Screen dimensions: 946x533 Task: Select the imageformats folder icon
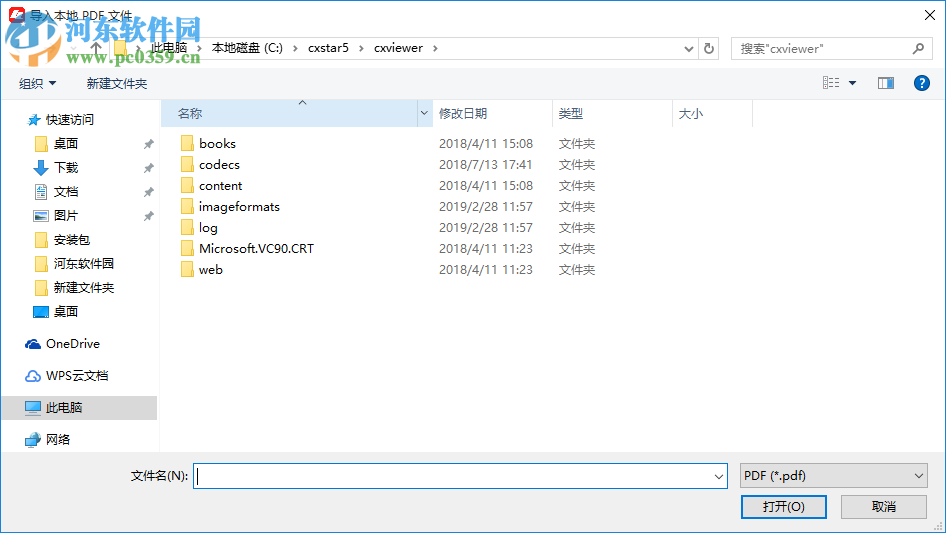187,206
